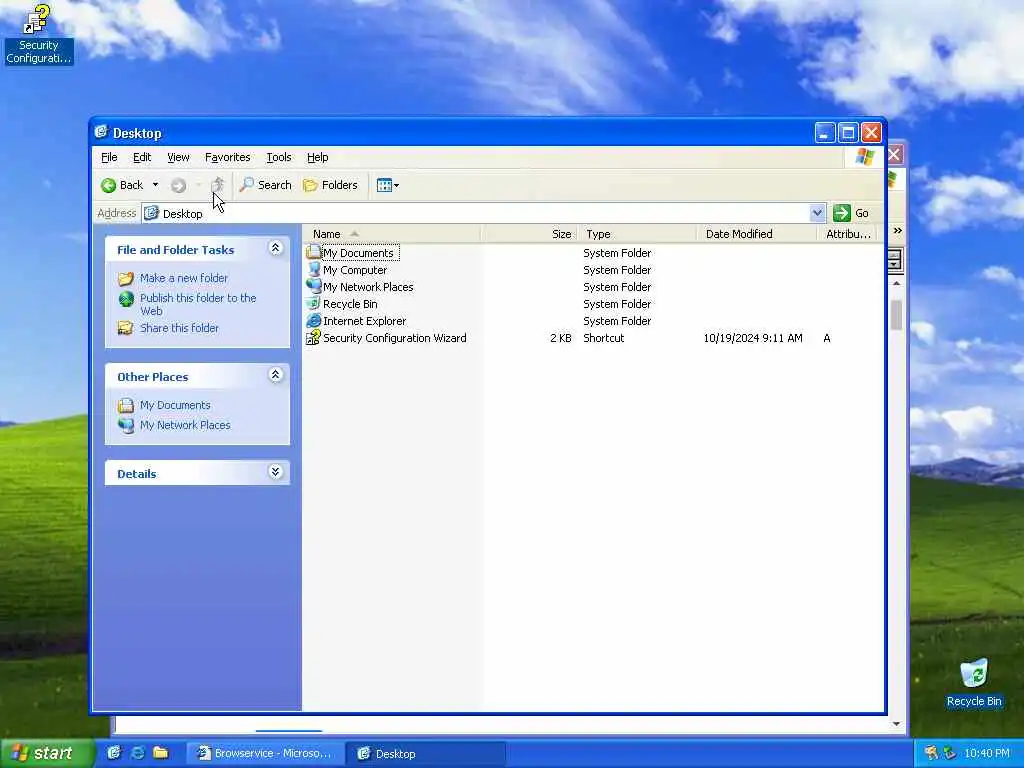The width and height of the screenshot is (1024, 768).
Task: Select the My Computer row name
Action: (355, 270)
